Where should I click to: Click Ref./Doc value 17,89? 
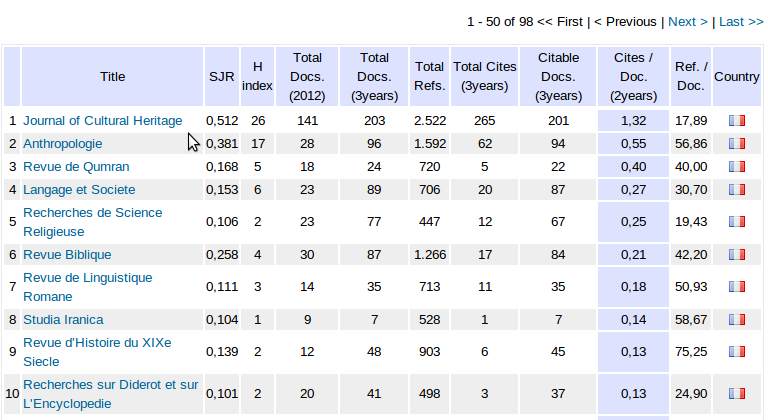691,121
